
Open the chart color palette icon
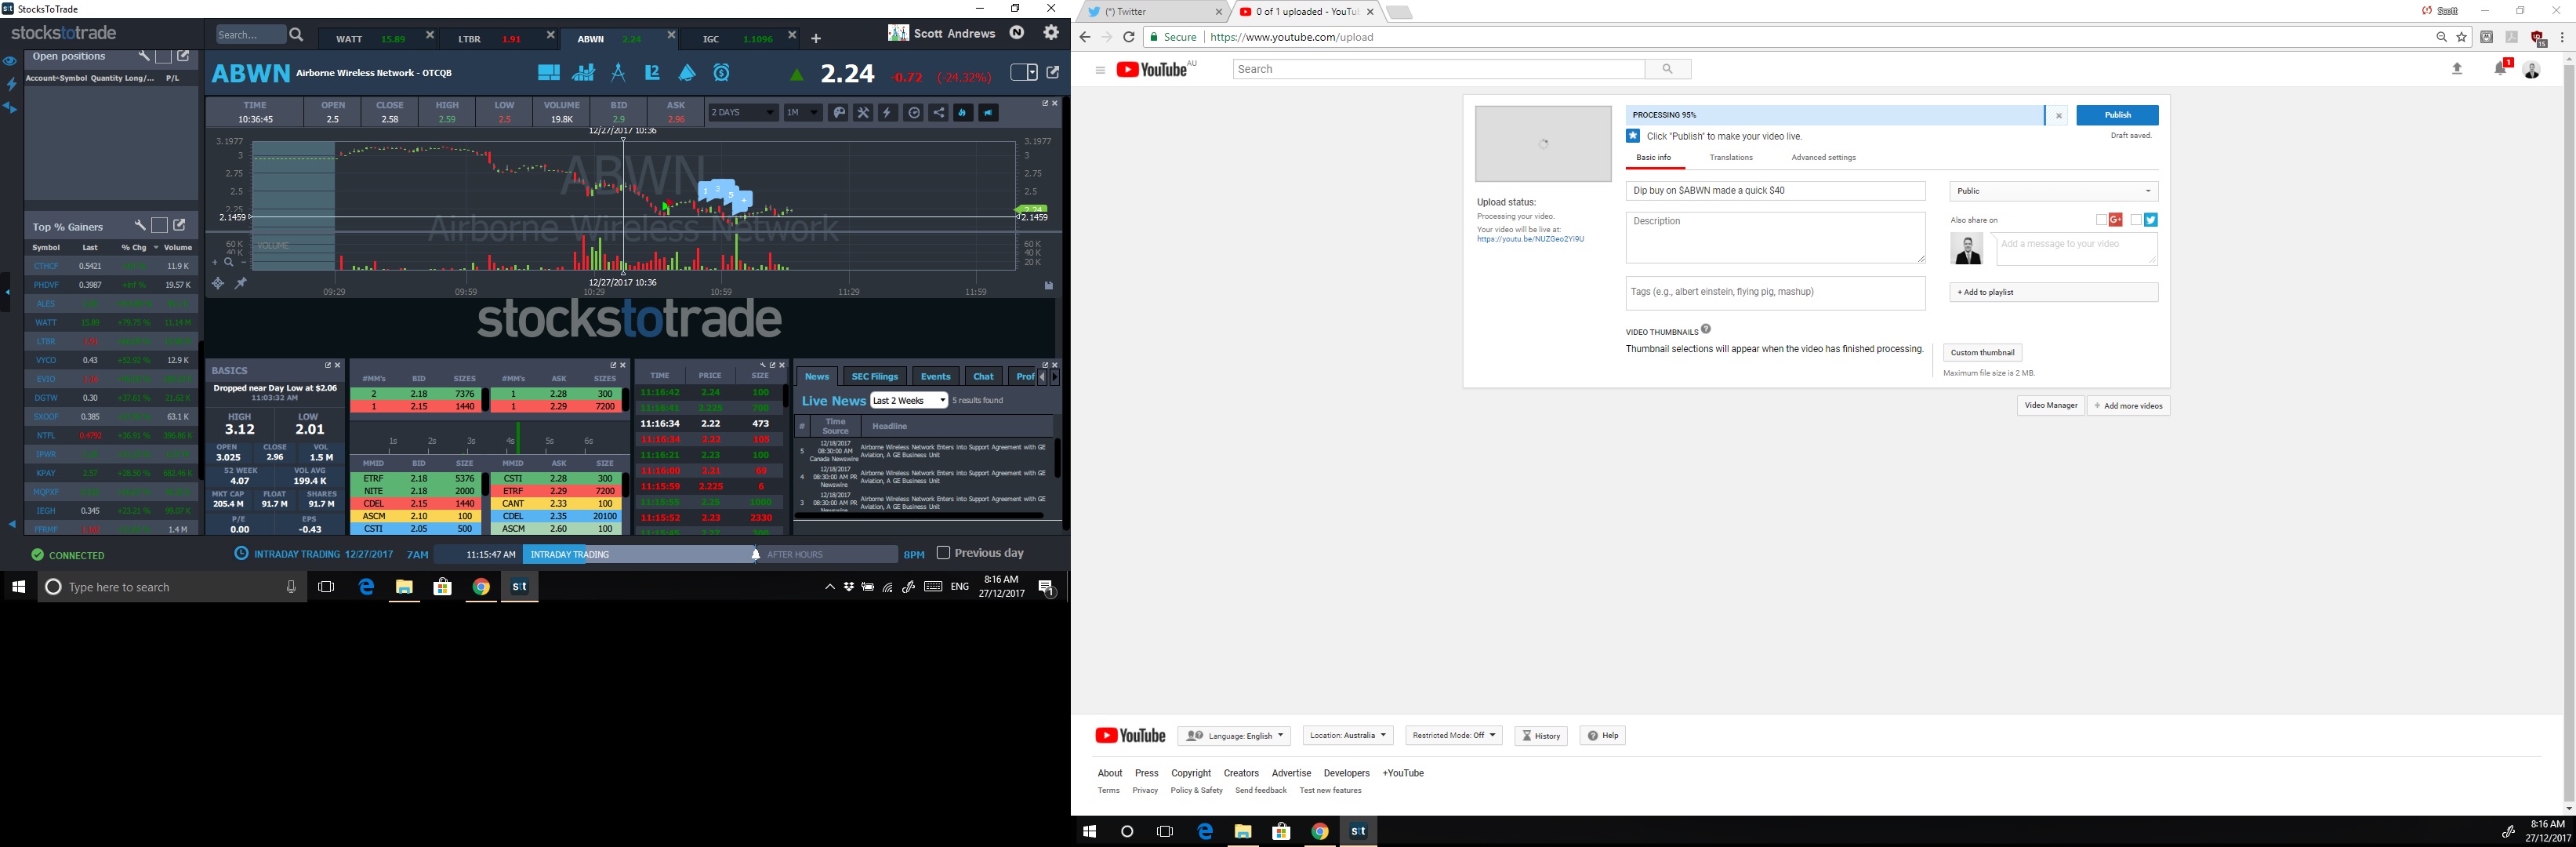click(x=839, y=113)
